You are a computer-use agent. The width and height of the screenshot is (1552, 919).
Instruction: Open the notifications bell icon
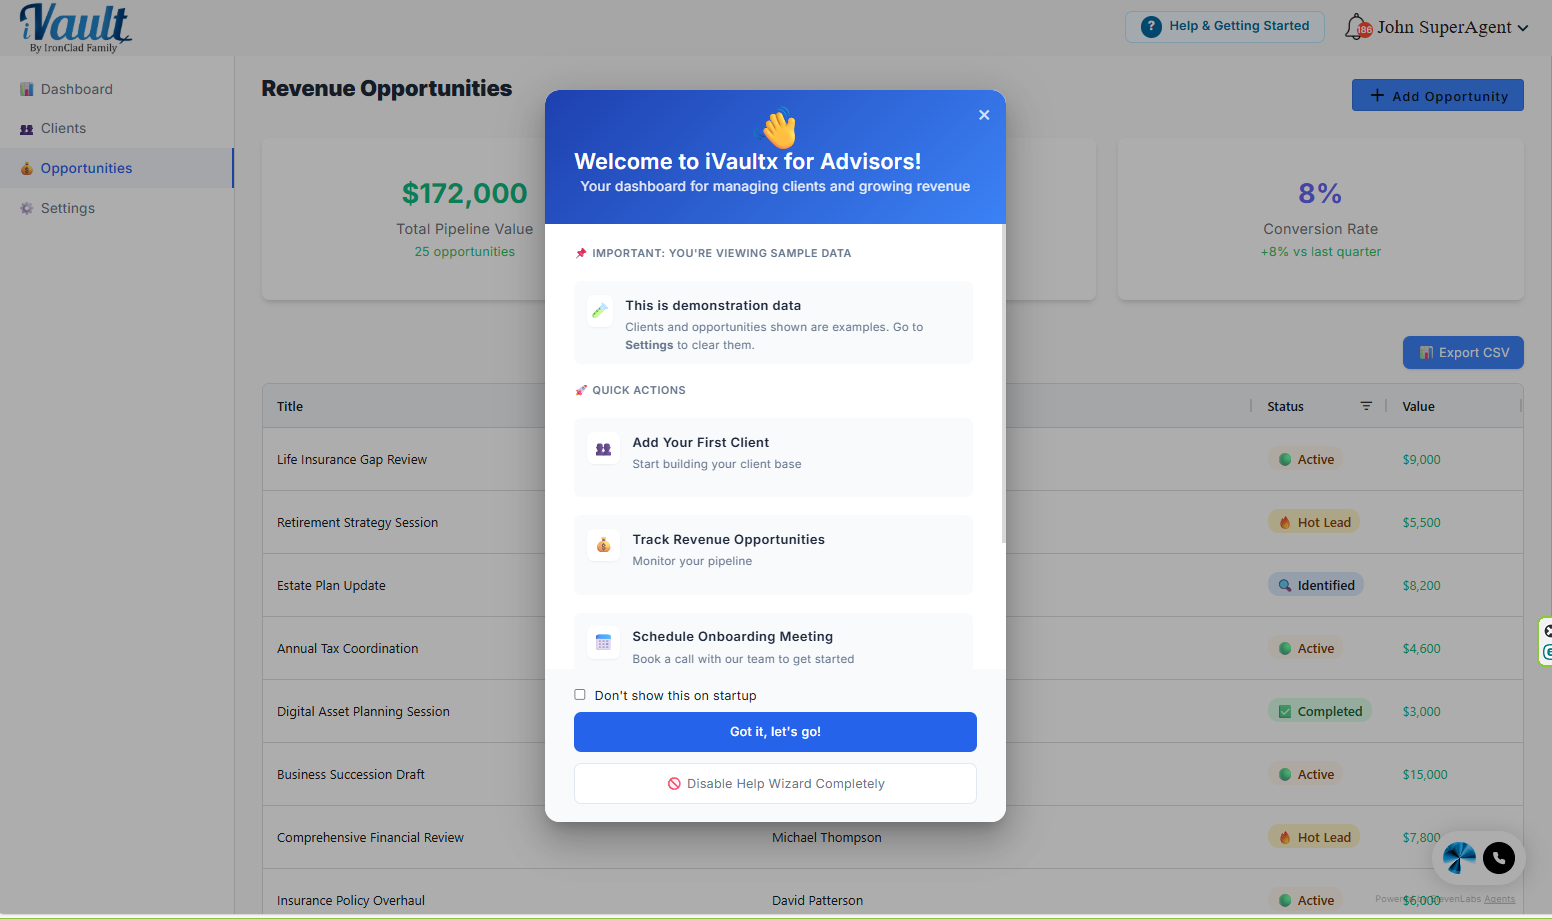[1357, 27]
